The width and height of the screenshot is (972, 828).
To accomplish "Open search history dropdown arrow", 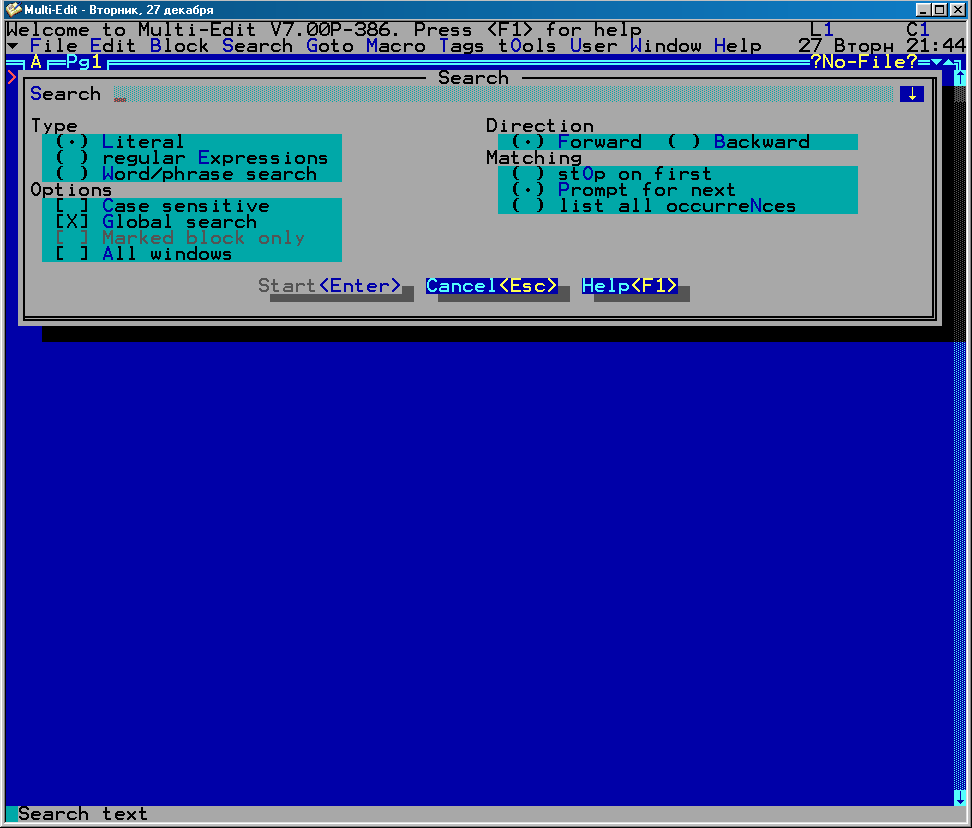I will 912,94.
